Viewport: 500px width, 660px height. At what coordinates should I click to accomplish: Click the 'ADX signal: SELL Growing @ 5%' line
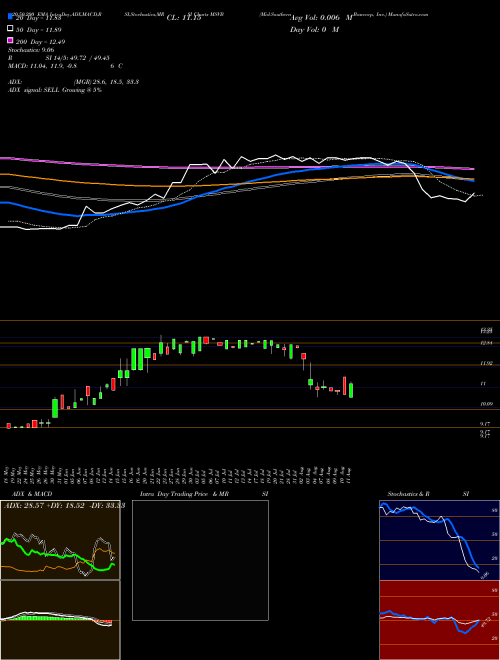[55, 90]
